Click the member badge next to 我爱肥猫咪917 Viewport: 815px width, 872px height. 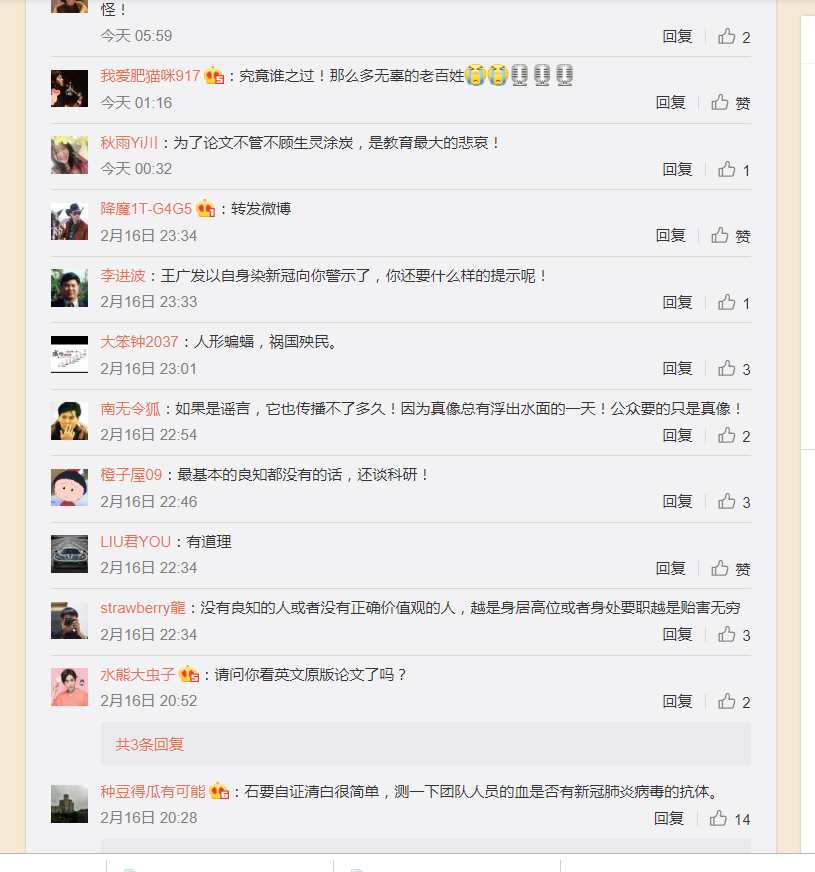click(x=214, y=76)
